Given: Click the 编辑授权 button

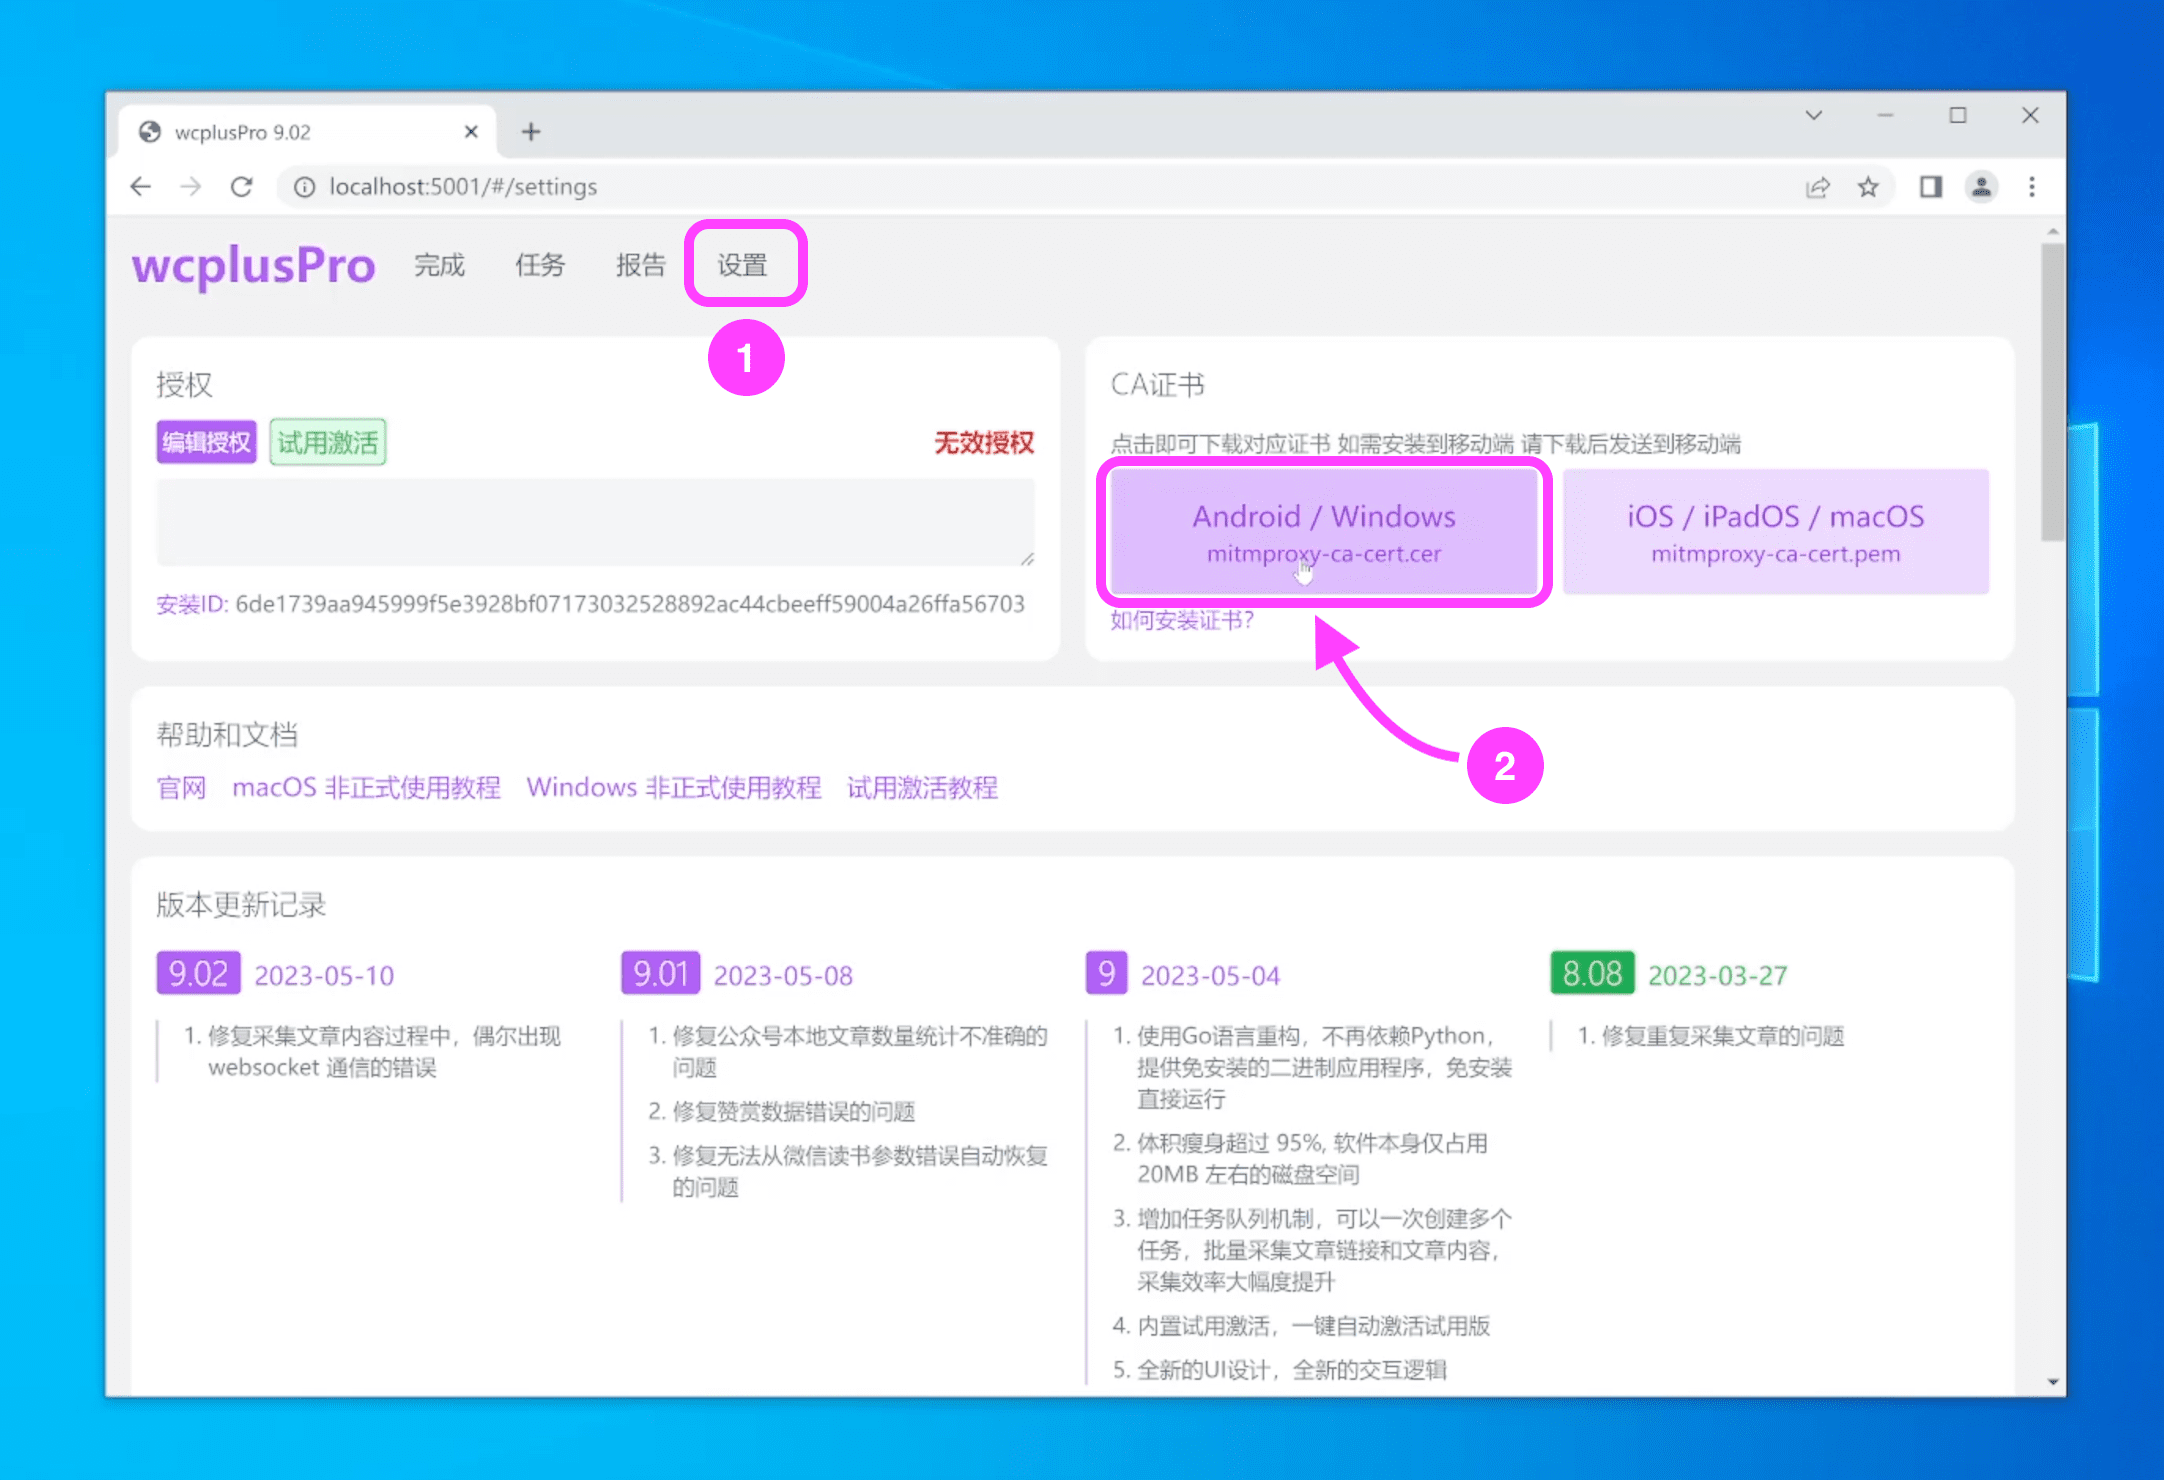Looking at the screenshot, I should [x=206, y=442].
